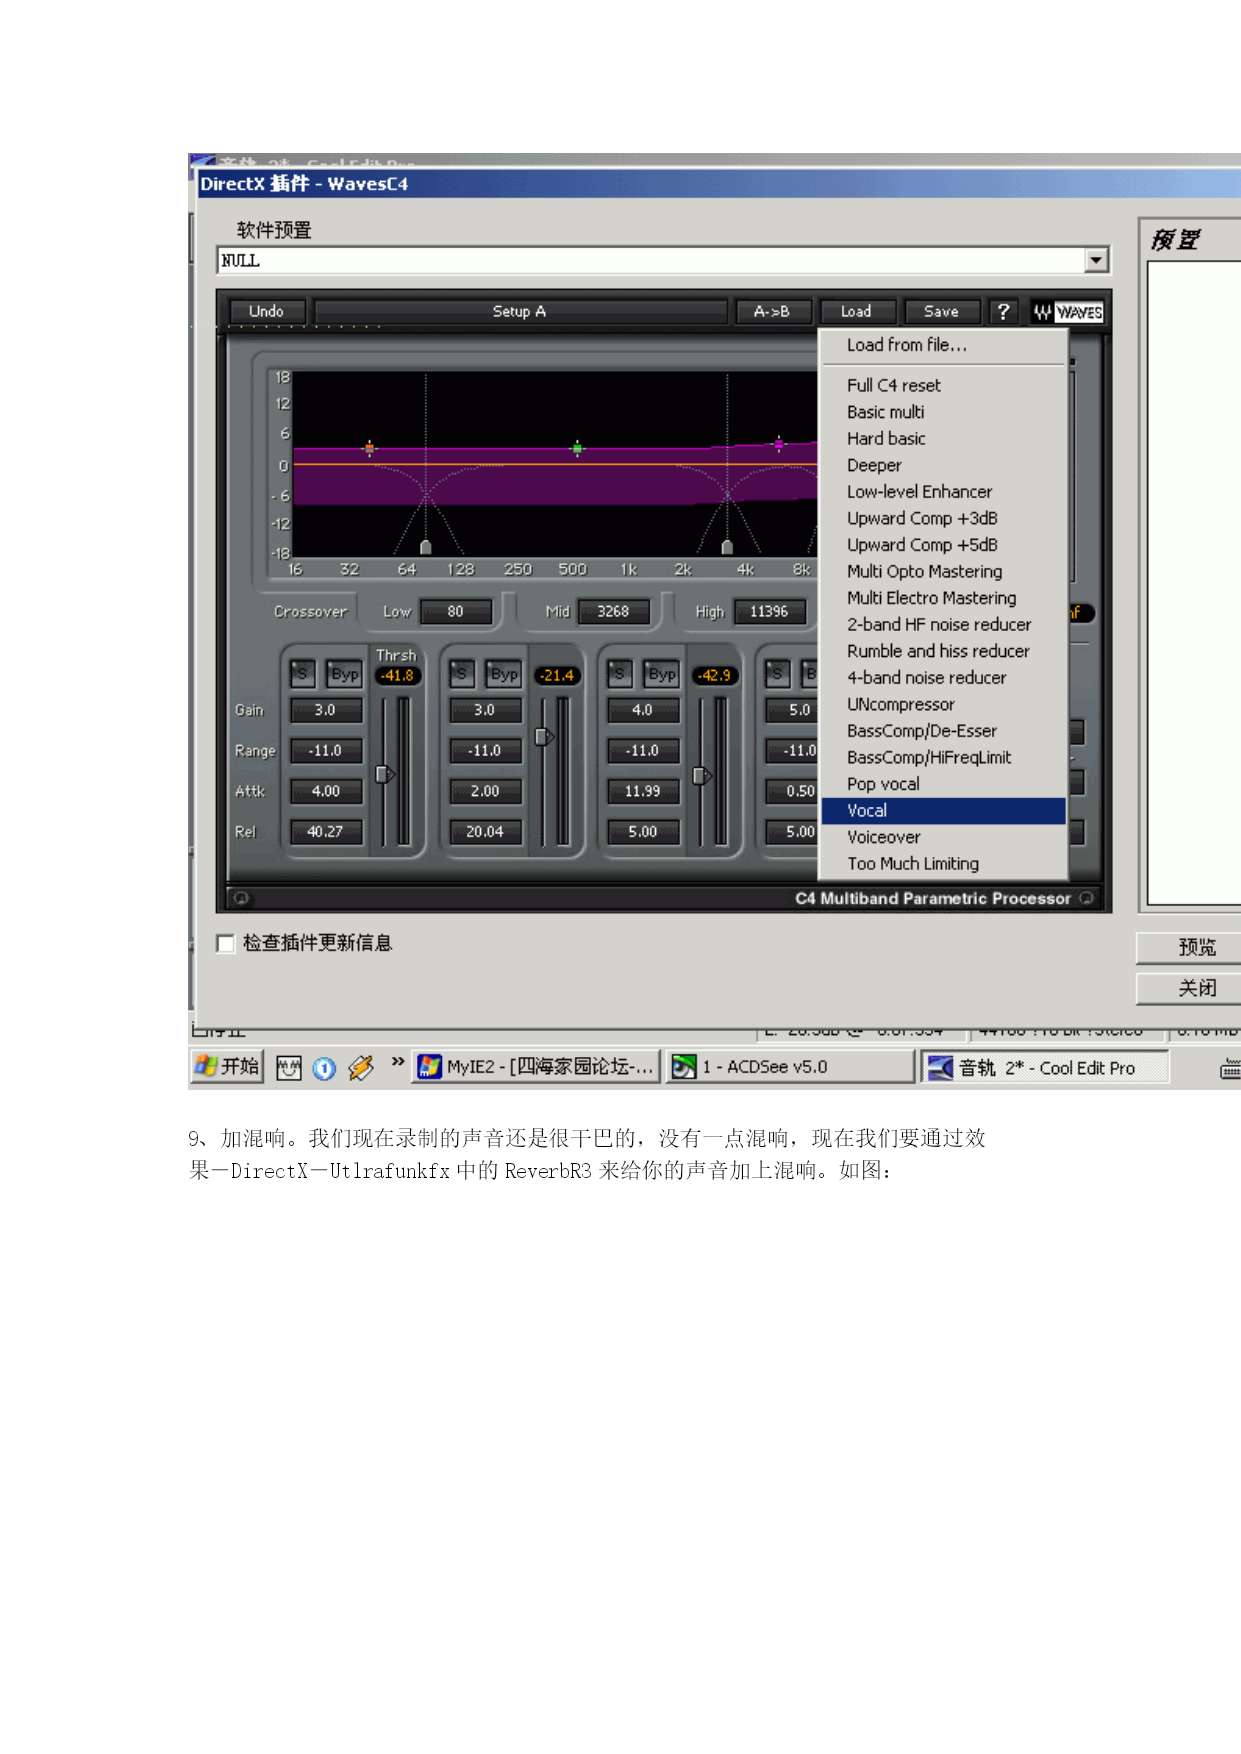Image resolution: width=1241 pixels, height=1754 pixels.
Task: Open the first quick launch icon after Start
Action: (289, 1068)
